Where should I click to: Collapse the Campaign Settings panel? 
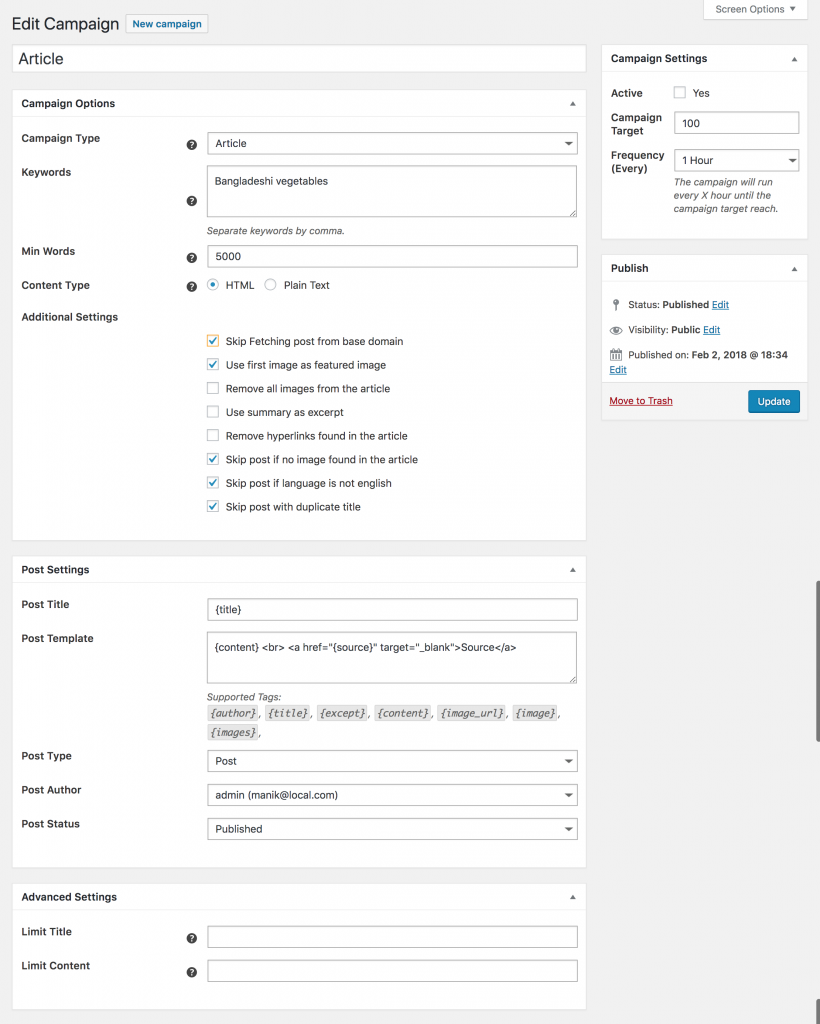[x=795, y=59]
